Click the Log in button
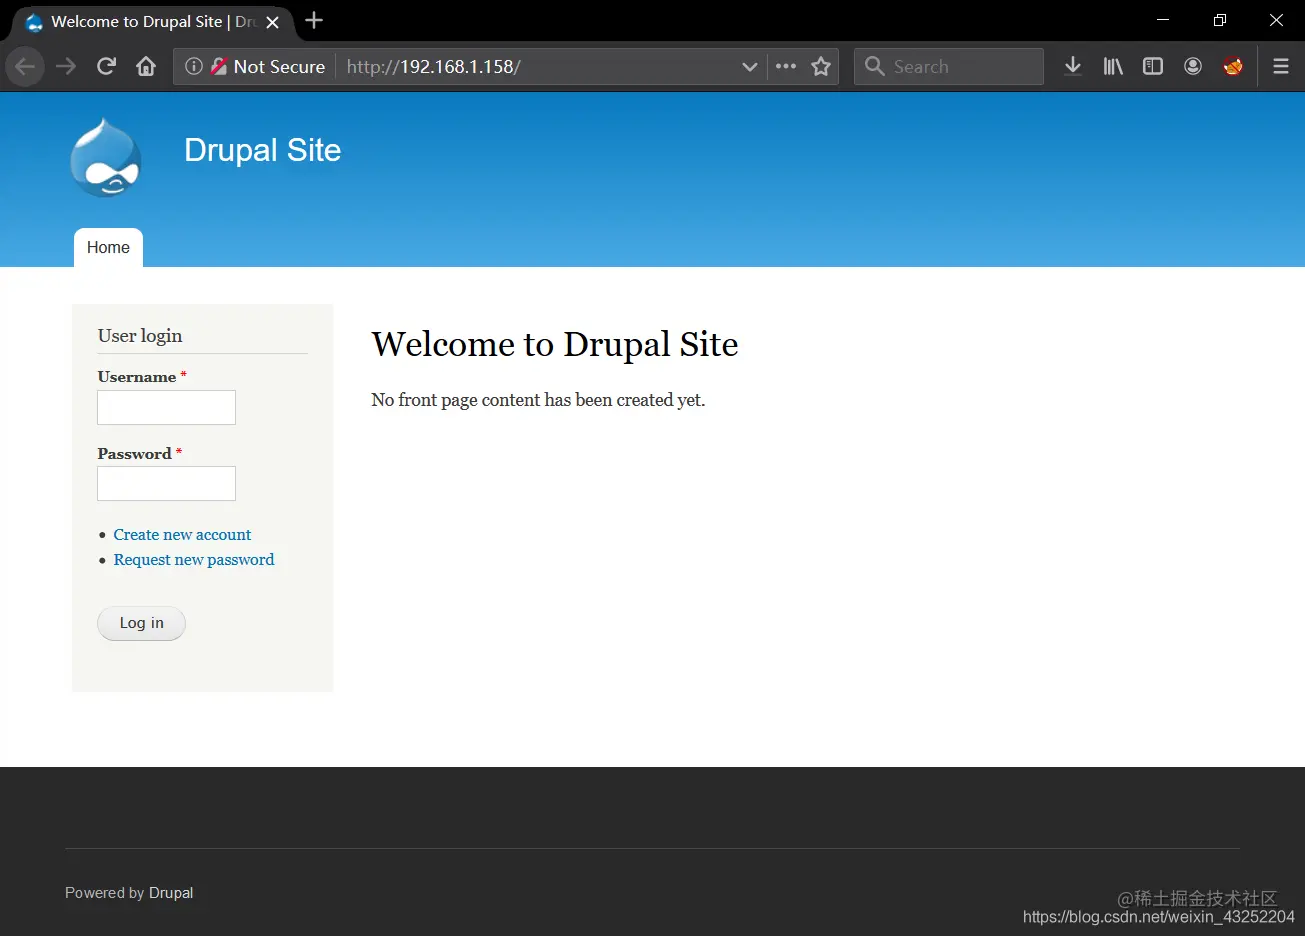This screenshot has width=1305, height=936. pos(141,623)
